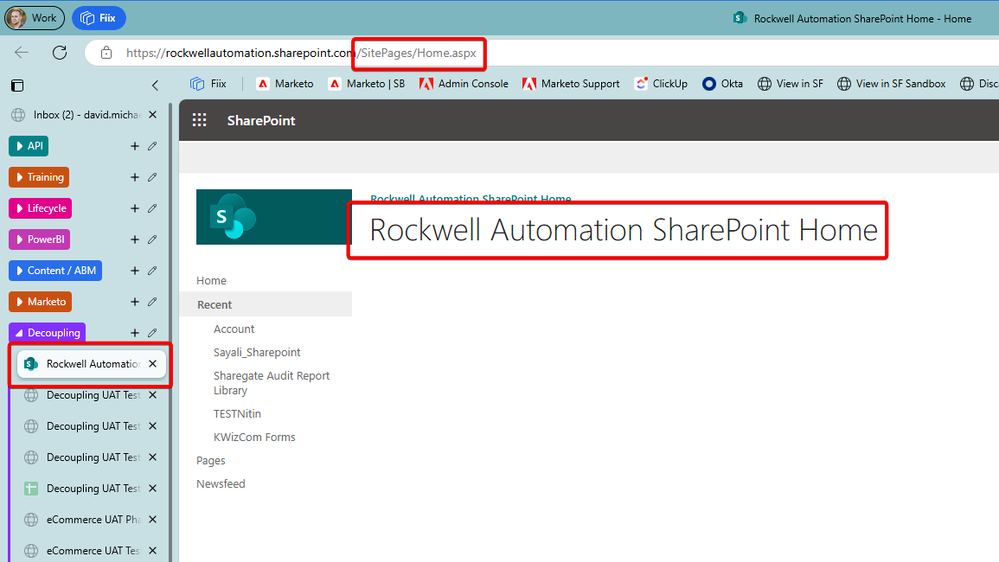Image resolution: width=999 pixels, height=562 pixels.
Task: Expand the PowerBI tab group
Action: [40, 240]
